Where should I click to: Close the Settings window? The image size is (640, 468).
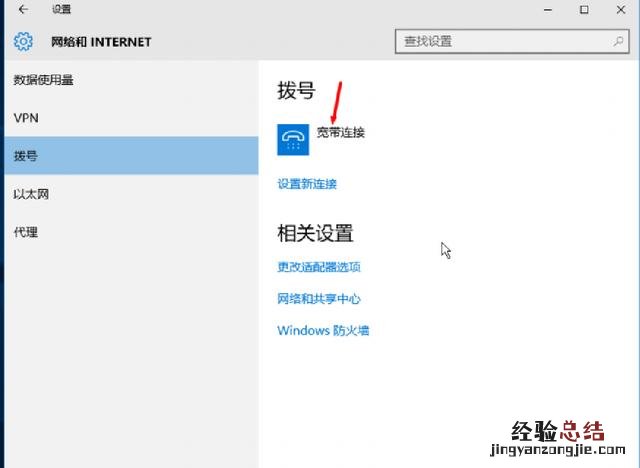[x=621, y=10]
